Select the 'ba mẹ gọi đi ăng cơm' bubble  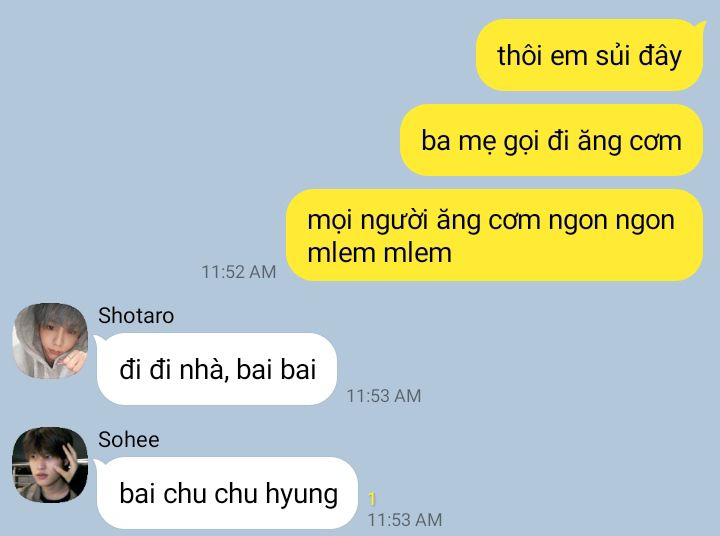point(551,140)
